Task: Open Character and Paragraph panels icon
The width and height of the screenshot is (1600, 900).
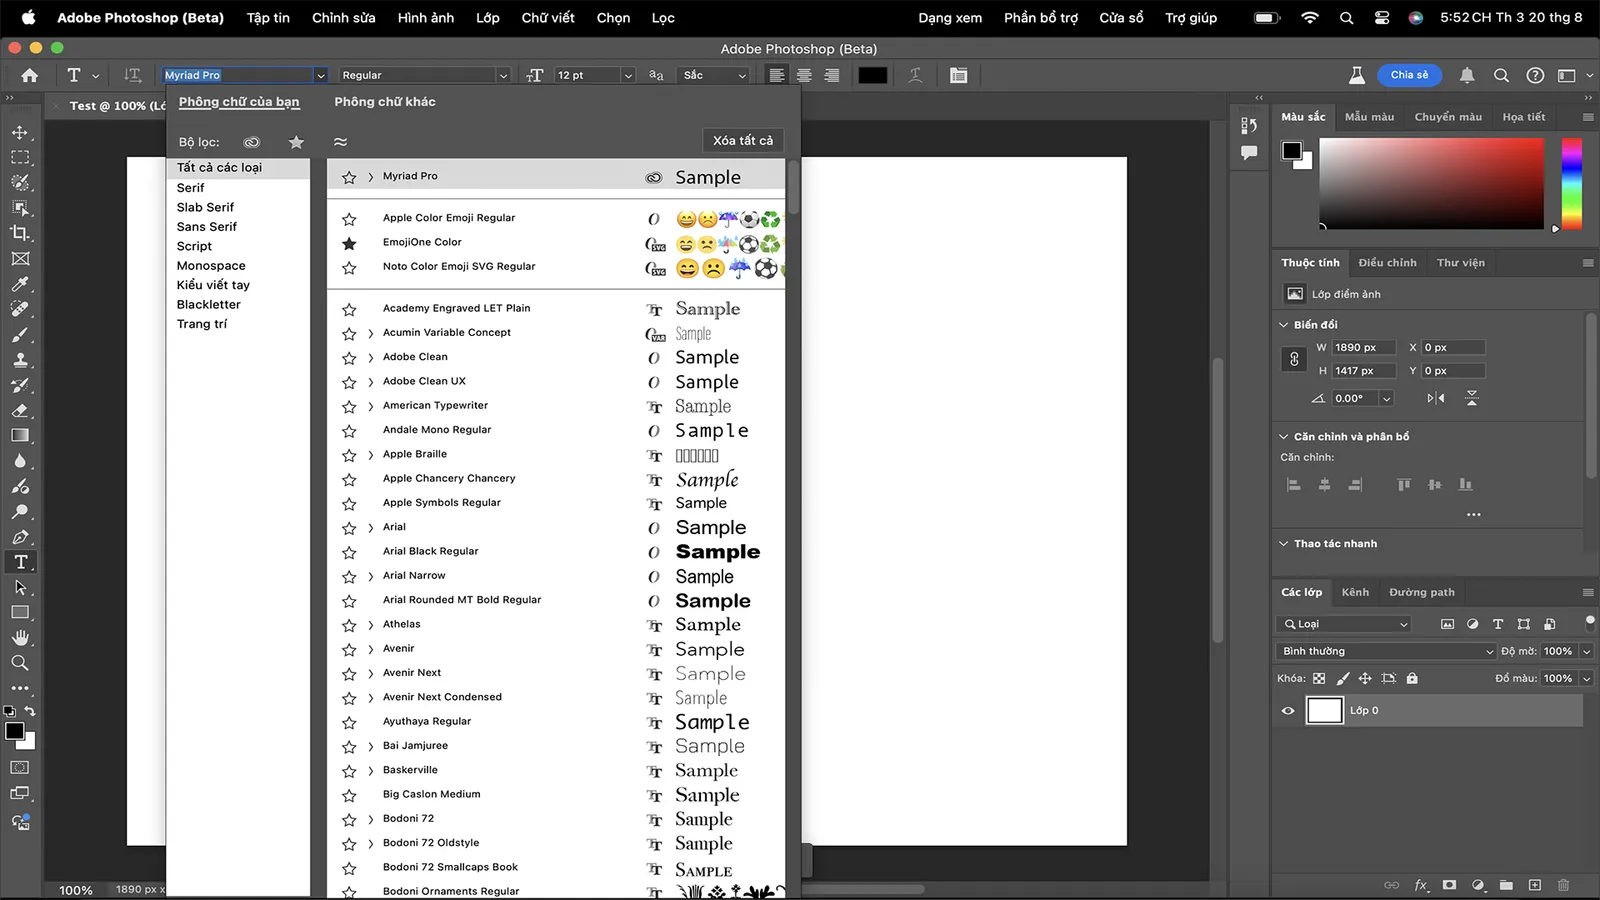Action: (x=958, y=75)
